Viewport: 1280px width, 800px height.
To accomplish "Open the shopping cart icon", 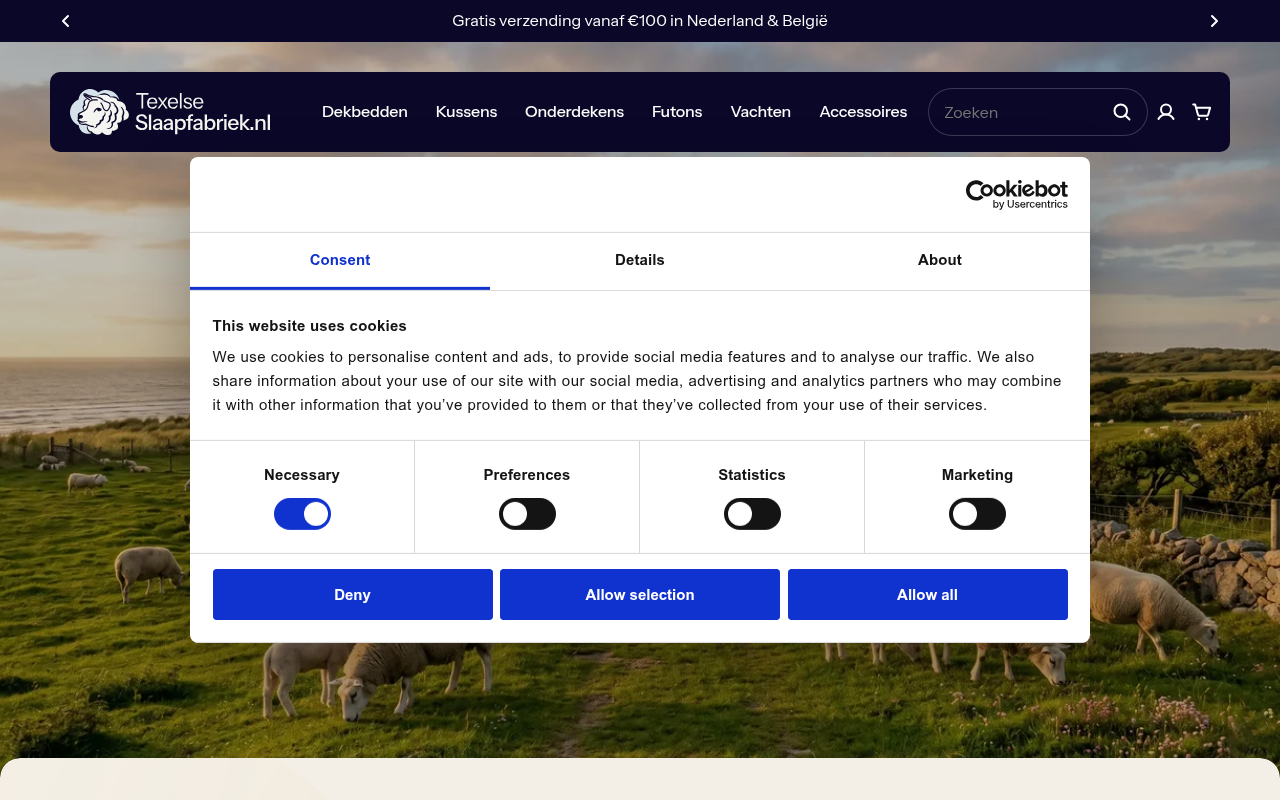I will tap(1202, 112).
